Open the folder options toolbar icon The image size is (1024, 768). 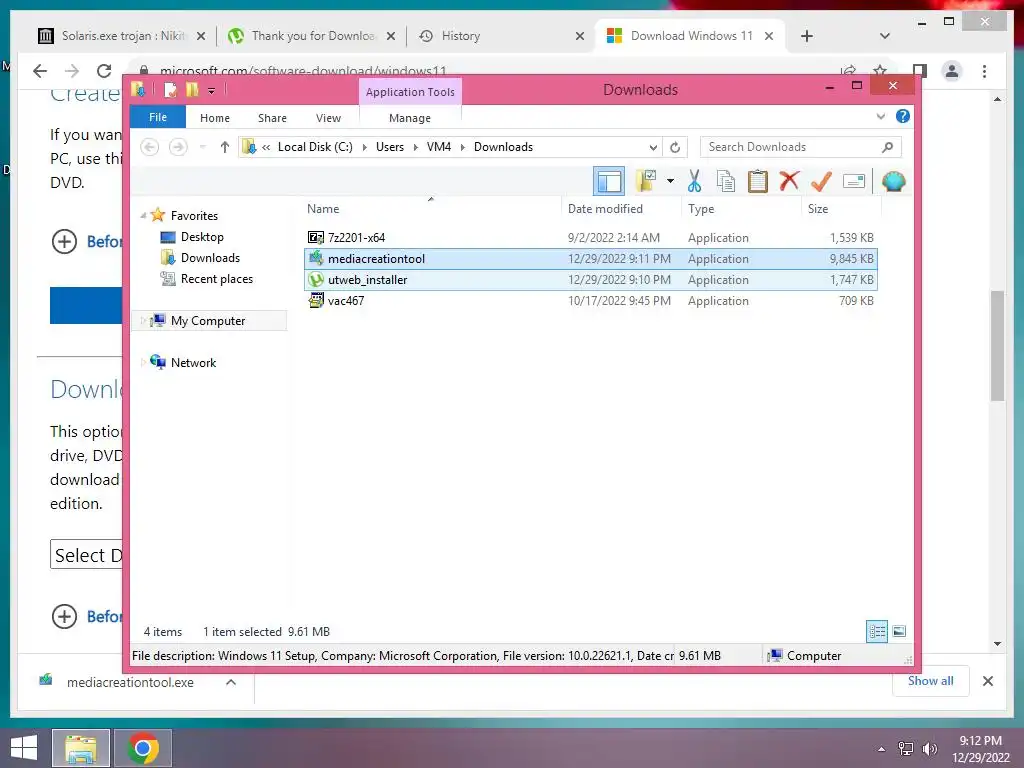point(647,182)
